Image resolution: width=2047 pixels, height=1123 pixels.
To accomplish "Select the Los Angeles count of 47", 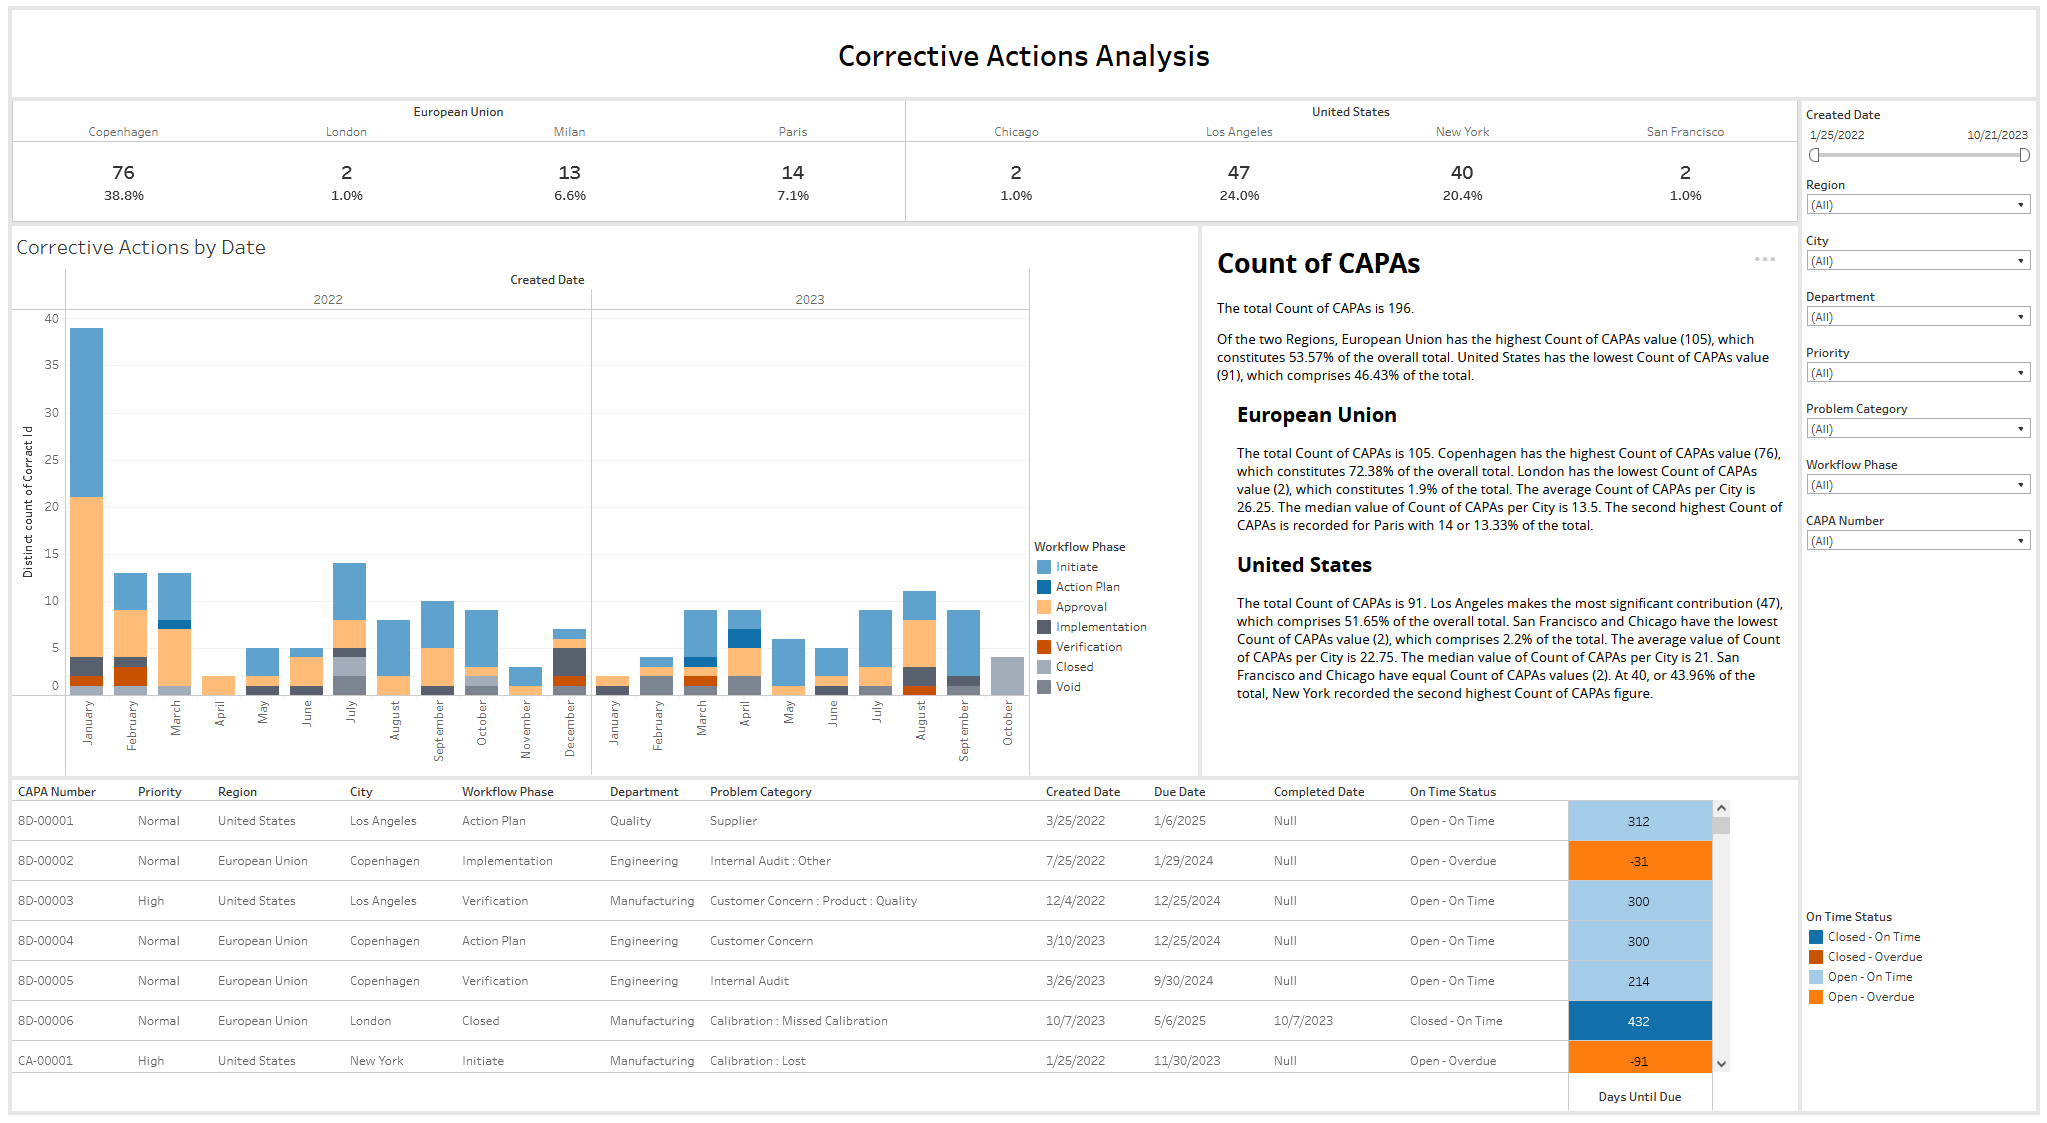I will (x=1239, y=173).
